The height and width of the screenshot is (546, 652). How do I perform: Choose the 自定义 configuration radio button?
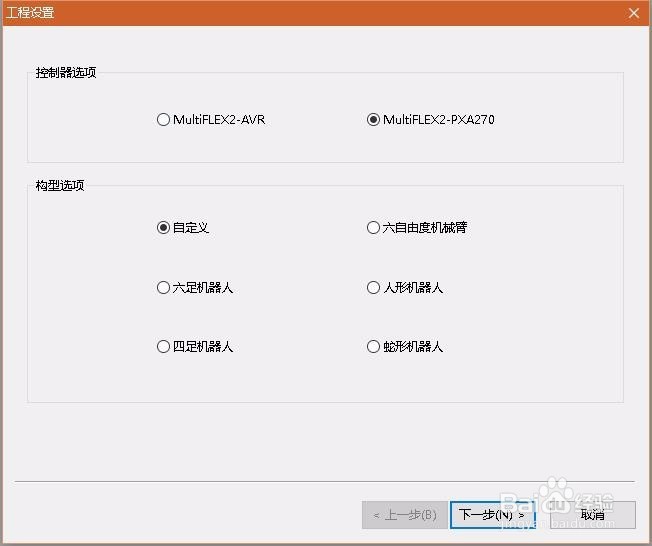(183, 227)
